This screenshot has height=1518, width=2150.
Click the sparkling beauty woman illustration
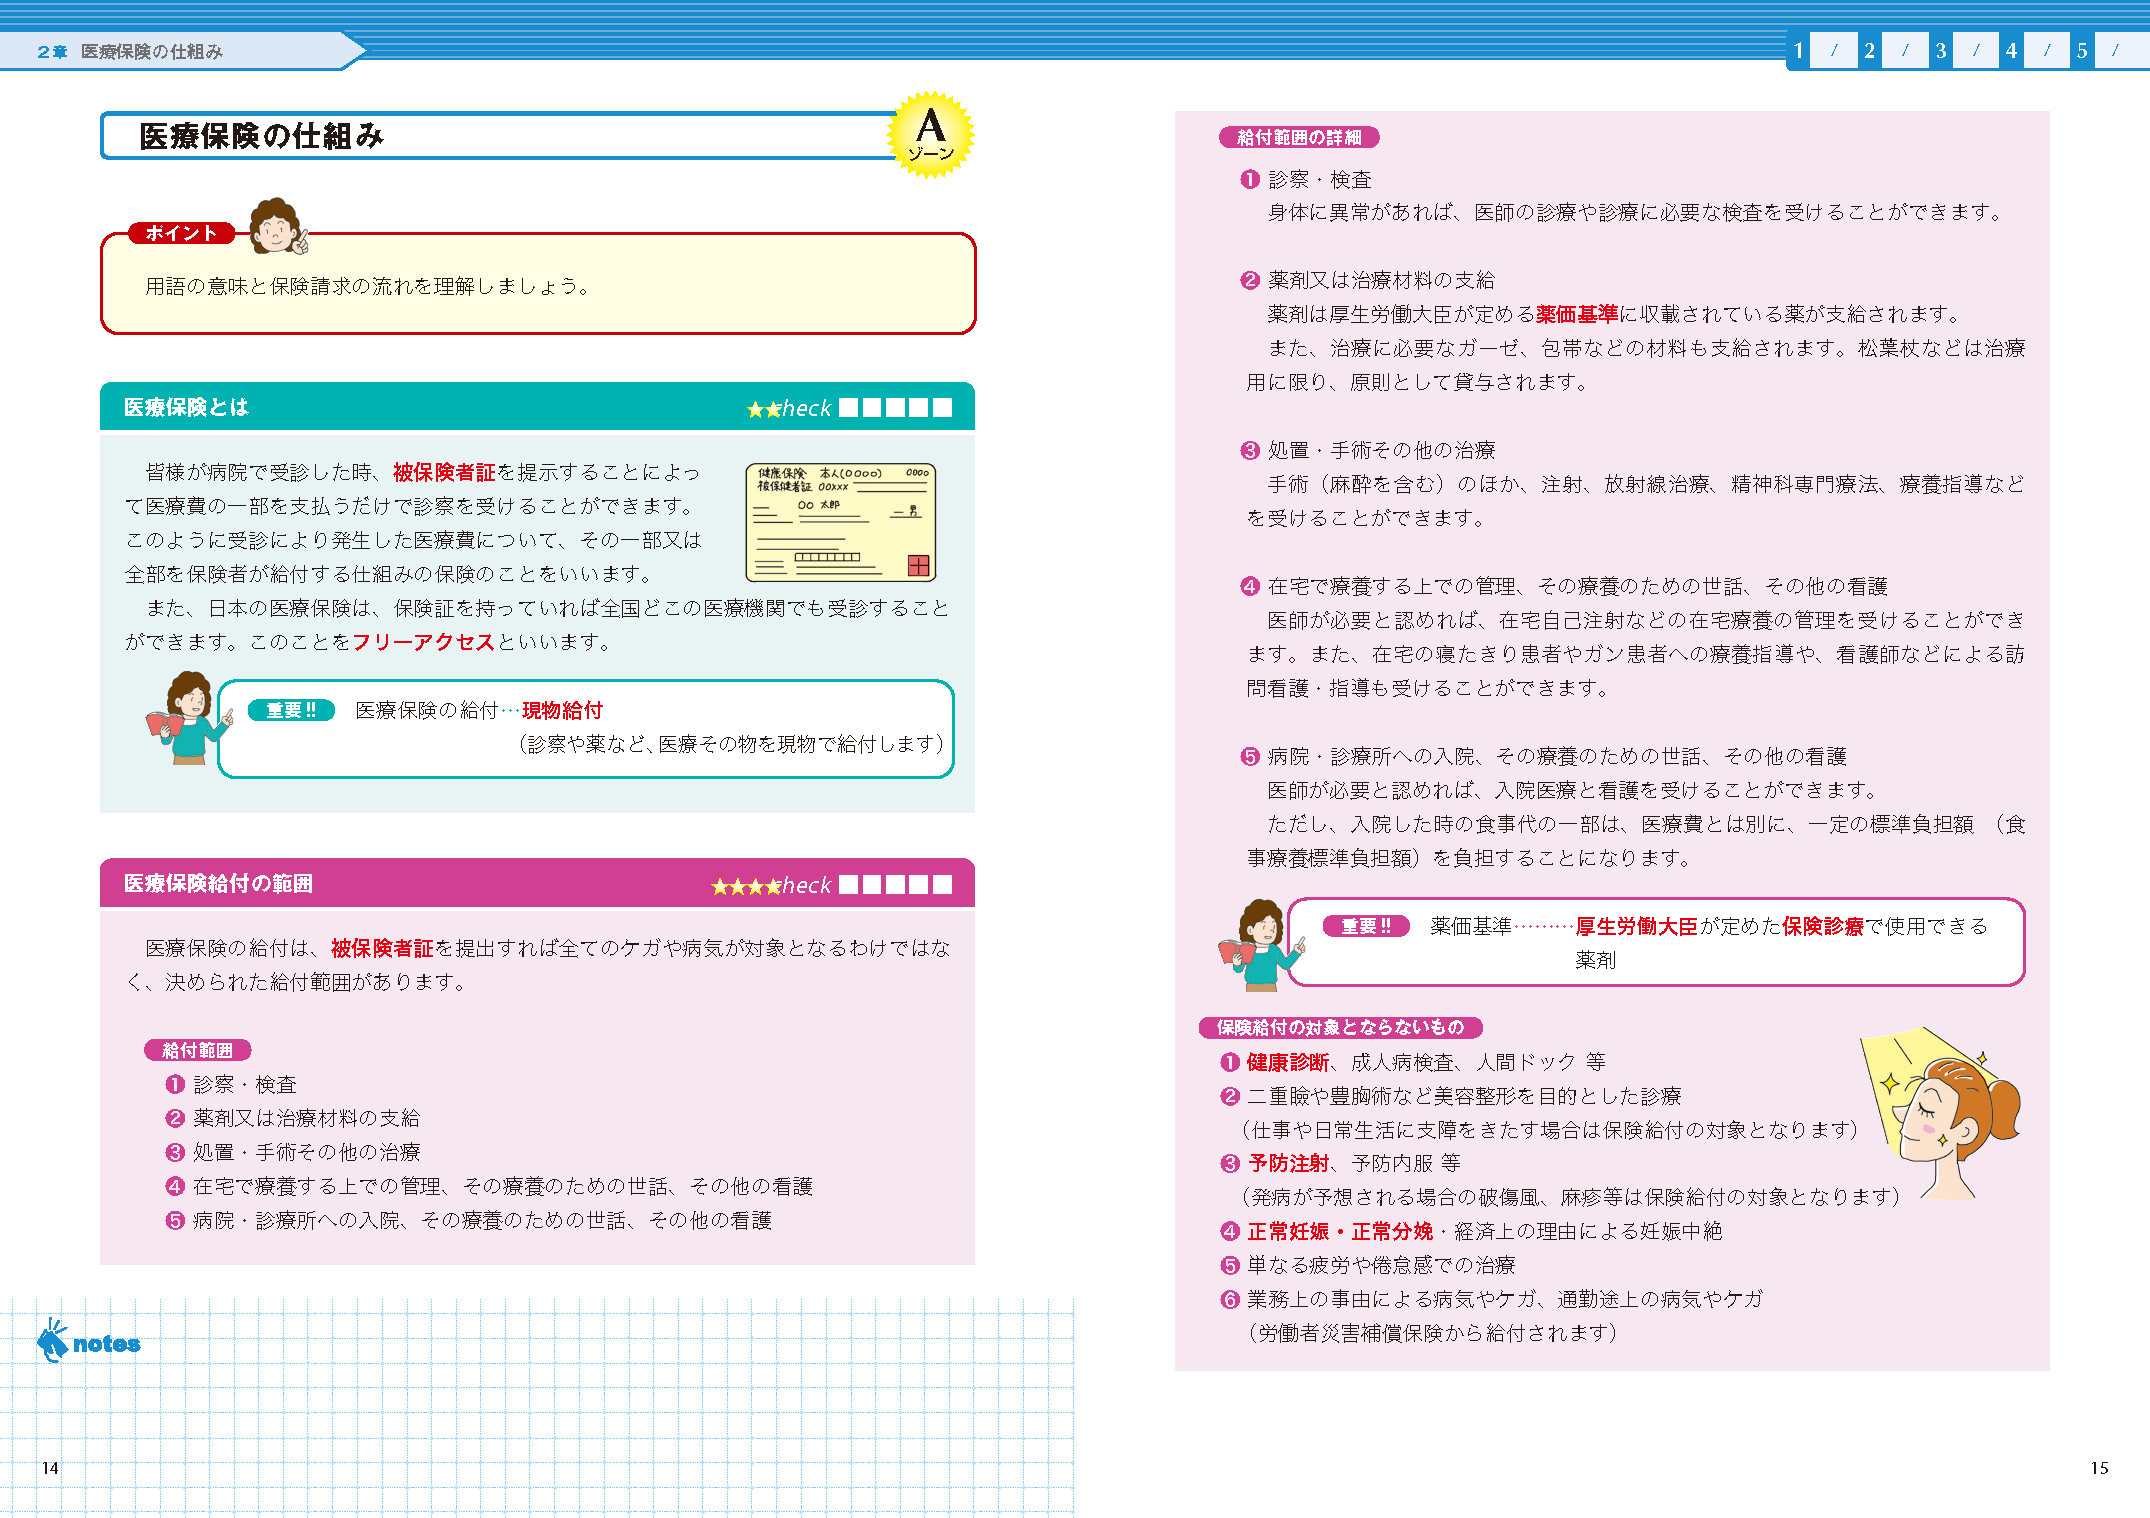(x=1939, y=1113)
